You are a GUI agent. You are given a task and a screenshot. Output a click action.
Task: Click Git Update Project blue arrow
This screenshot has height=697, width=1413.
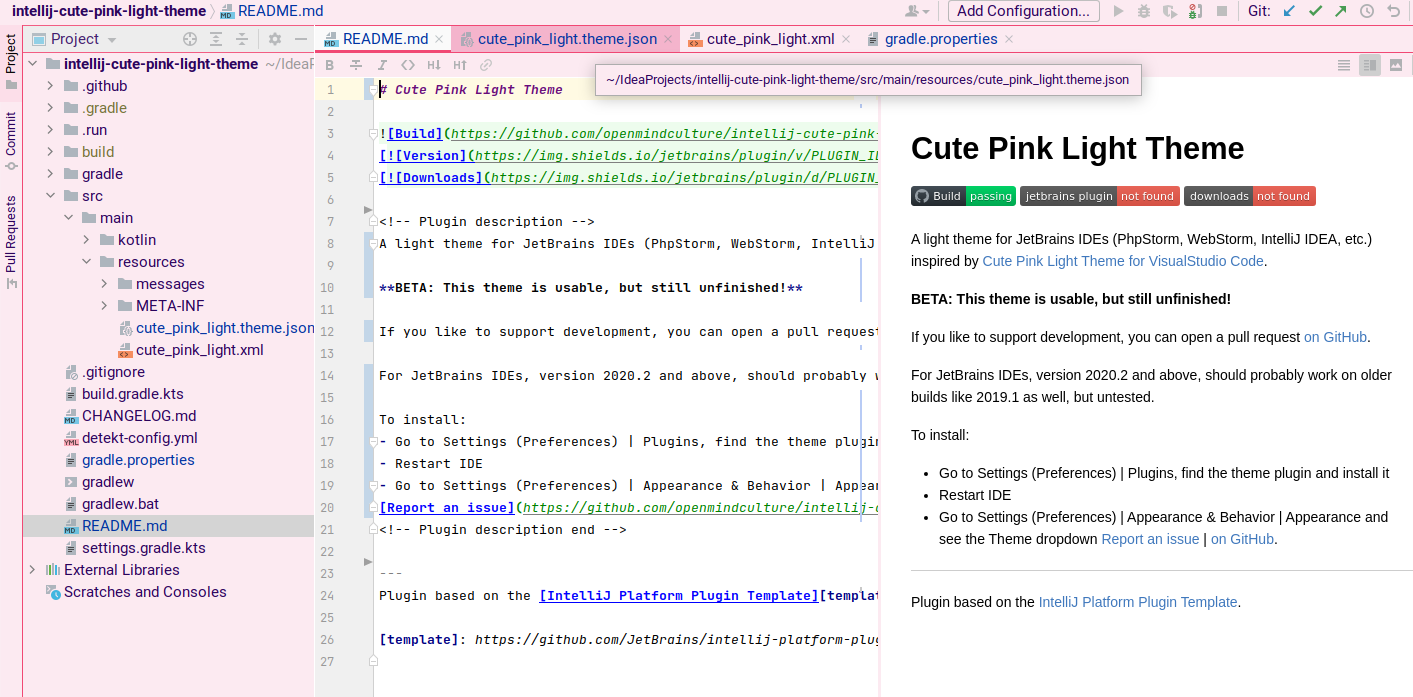(x=1289, y=11)
